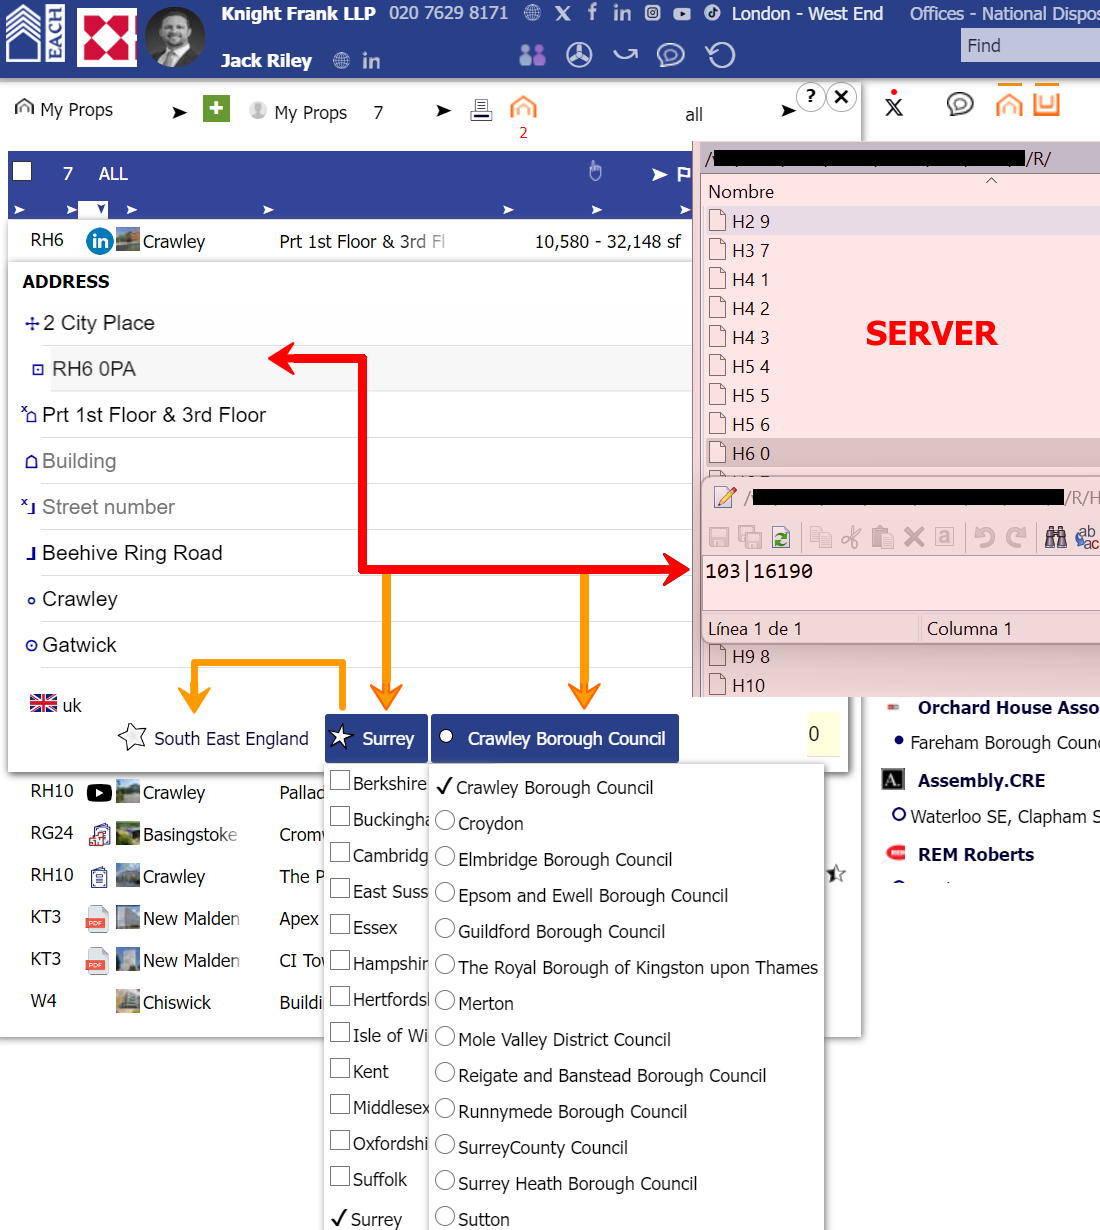Open the TikTok icon in top header
The height and width of the screenshot is (1230, 1100).
[712, 13]
